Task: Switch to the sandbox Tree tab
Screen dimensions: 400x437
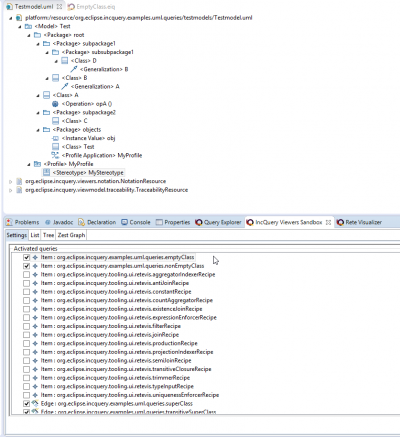Action: tap(48, 235)
